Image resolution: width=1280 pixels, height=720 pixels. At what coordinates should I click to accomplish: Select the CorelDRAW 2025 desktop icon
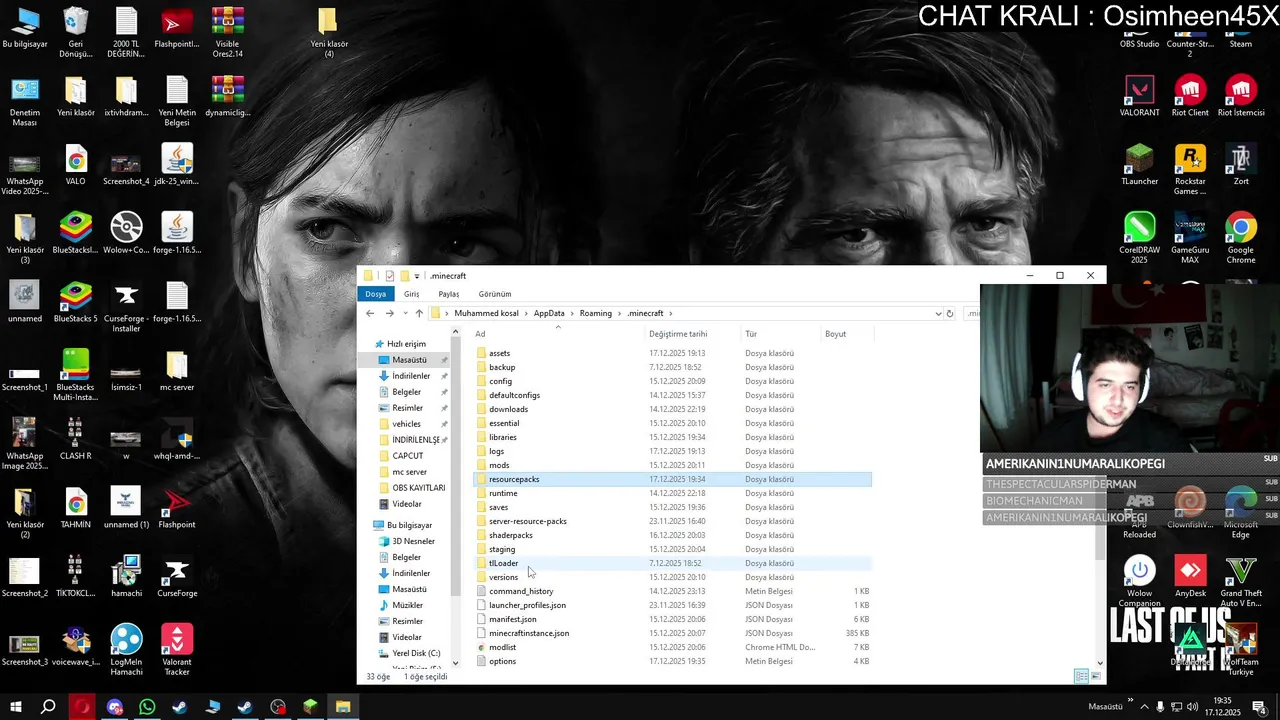tap(1139, 238)
